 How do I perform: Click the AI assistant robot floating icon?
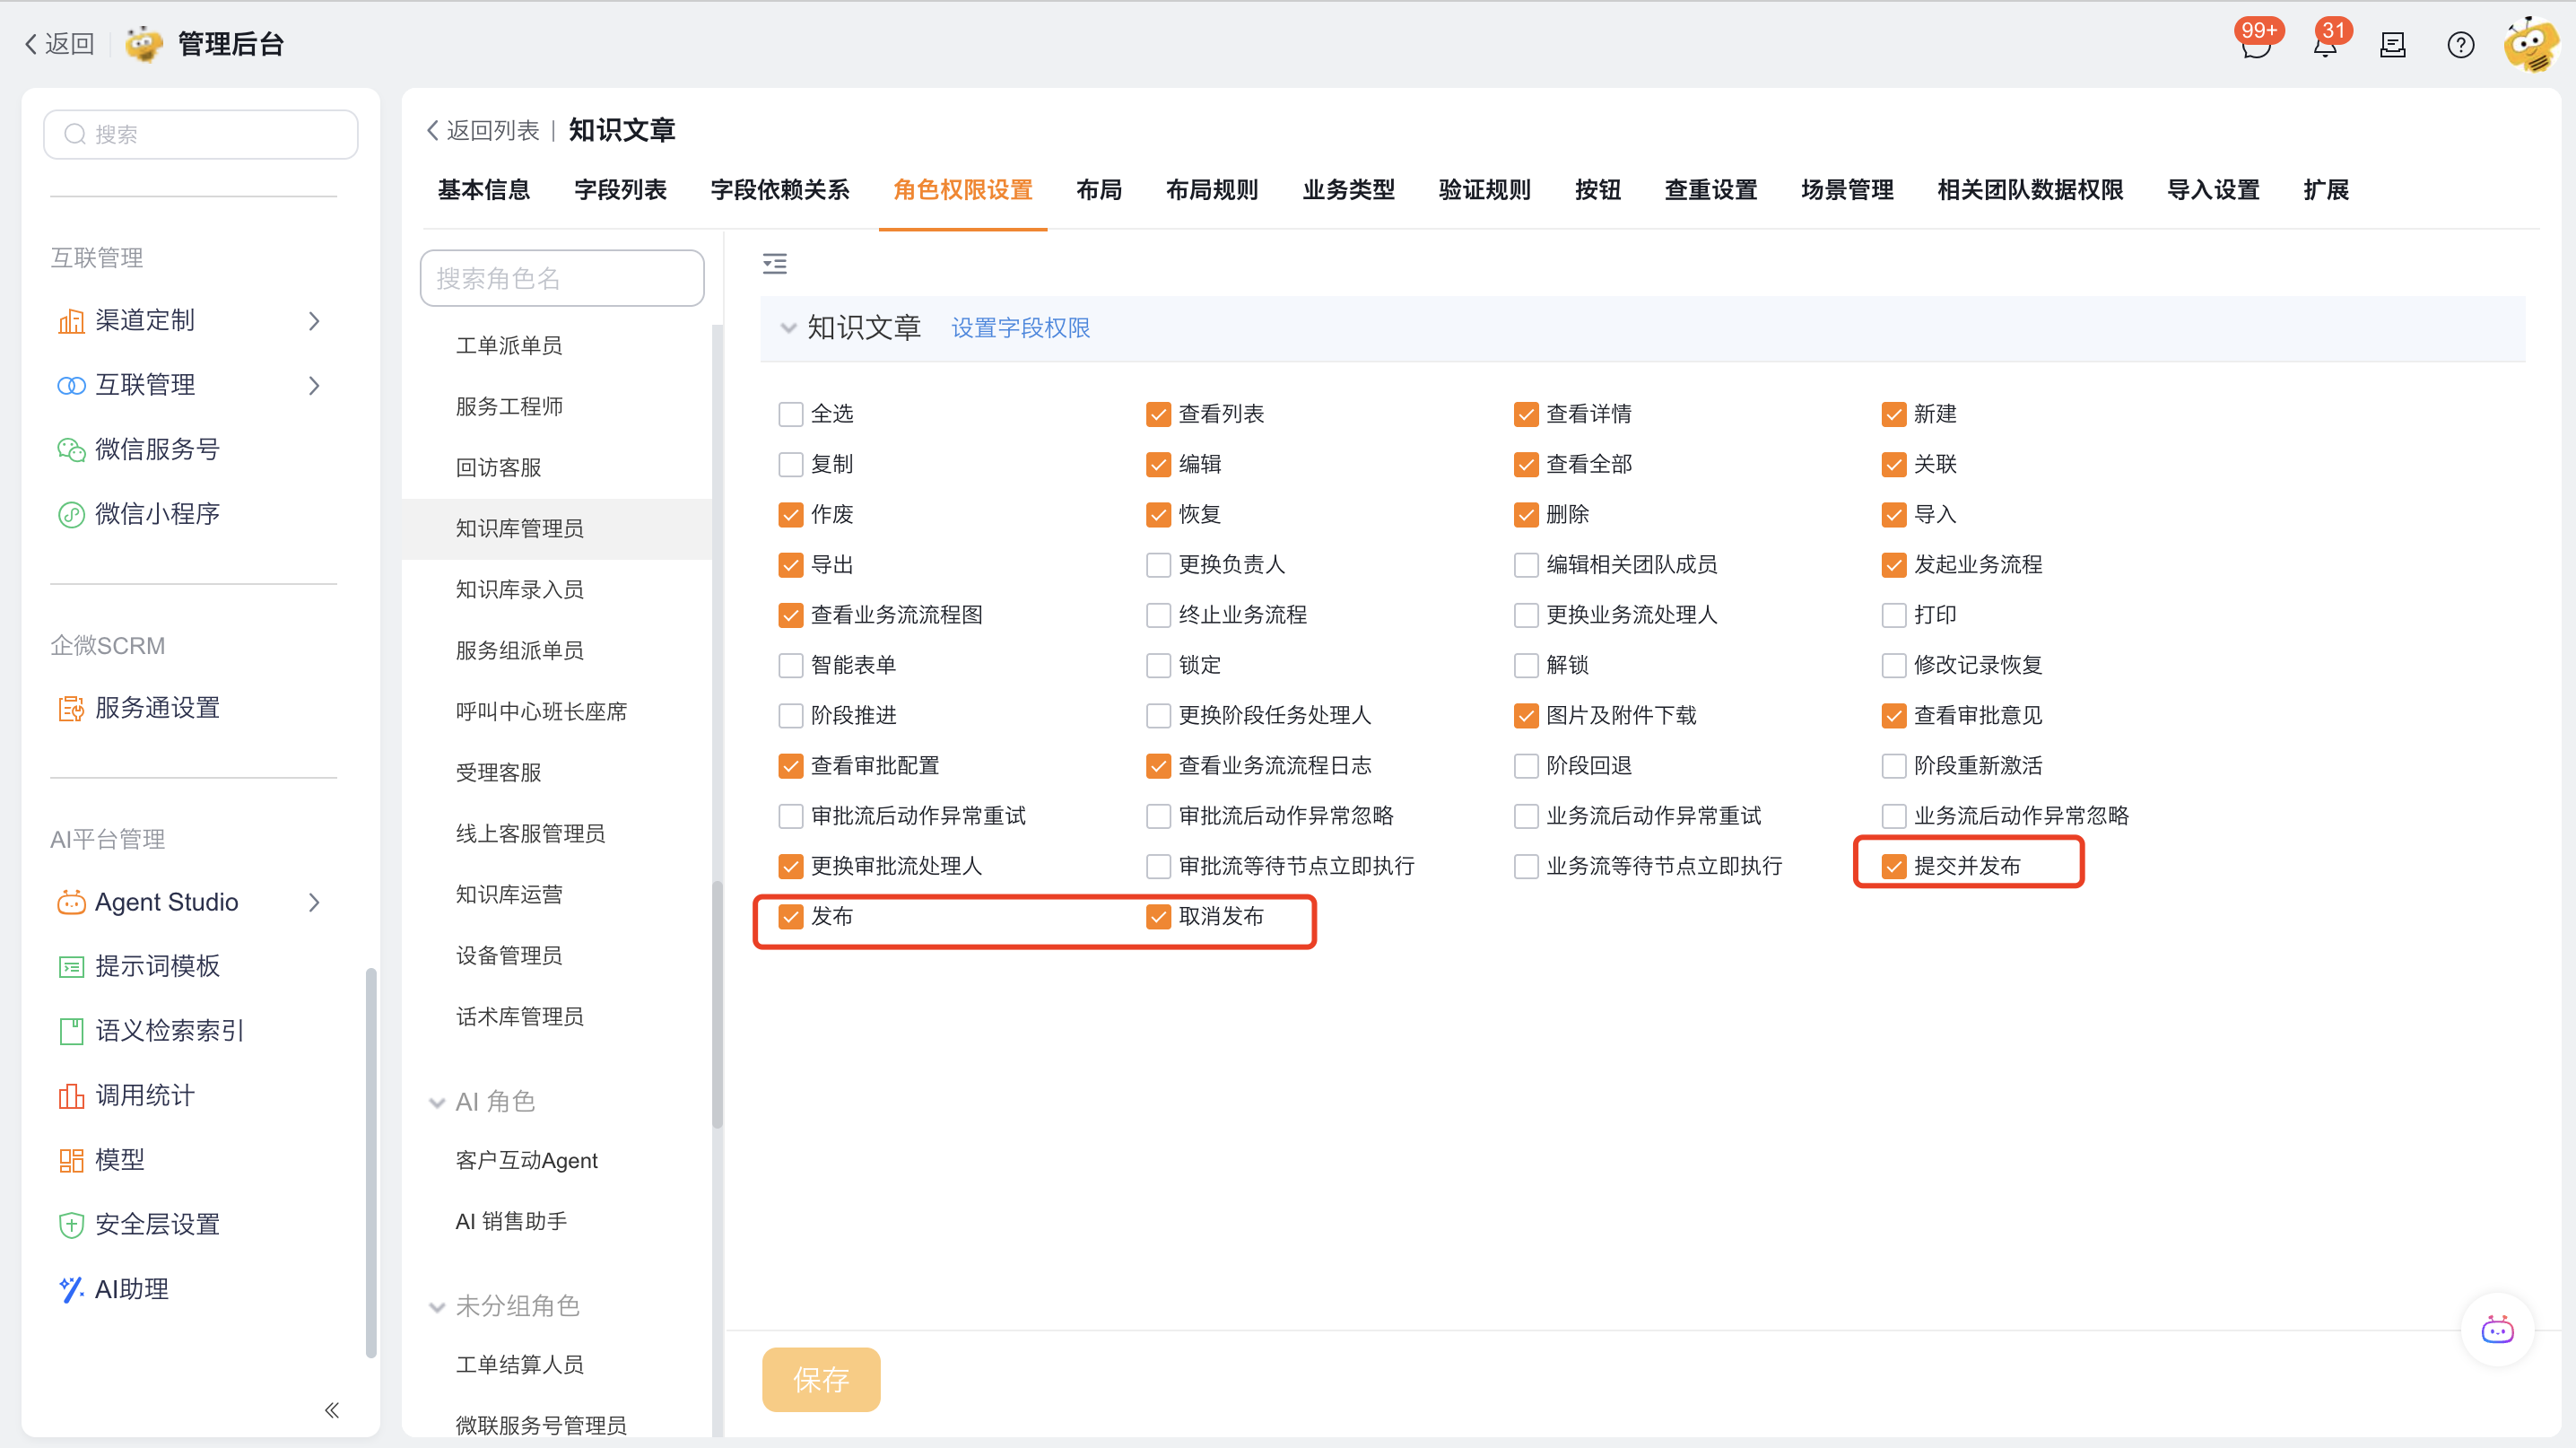pyautogui.click(x=2497, y=1330)
